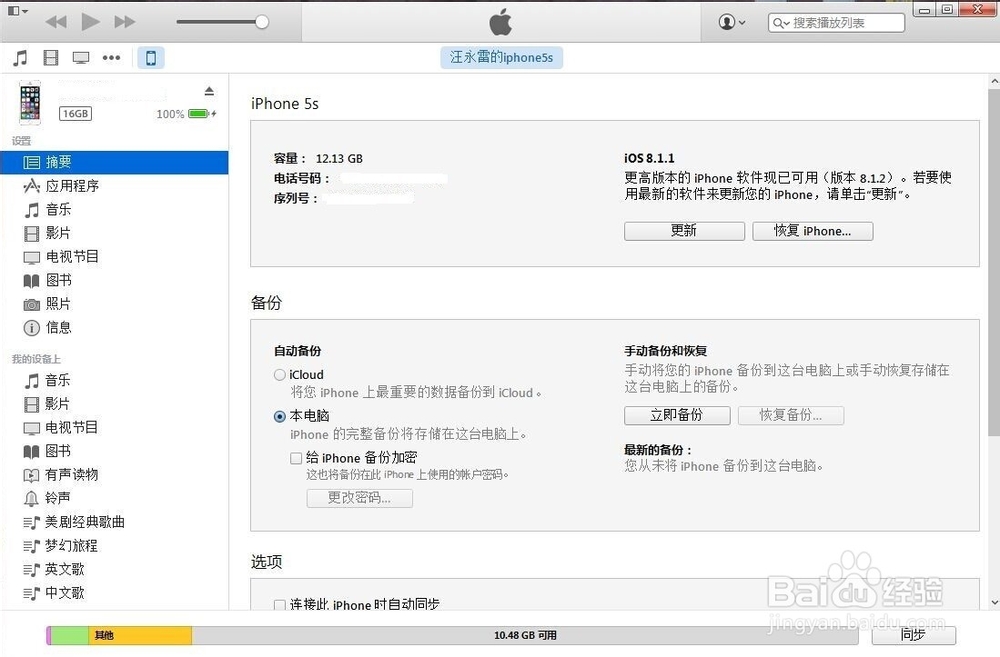Screen dimensions: 1000x657
Task: Enable 连接此 iPhone 时自动同步 checkbox
Action: pyautogui.click(x=279, y=605)
